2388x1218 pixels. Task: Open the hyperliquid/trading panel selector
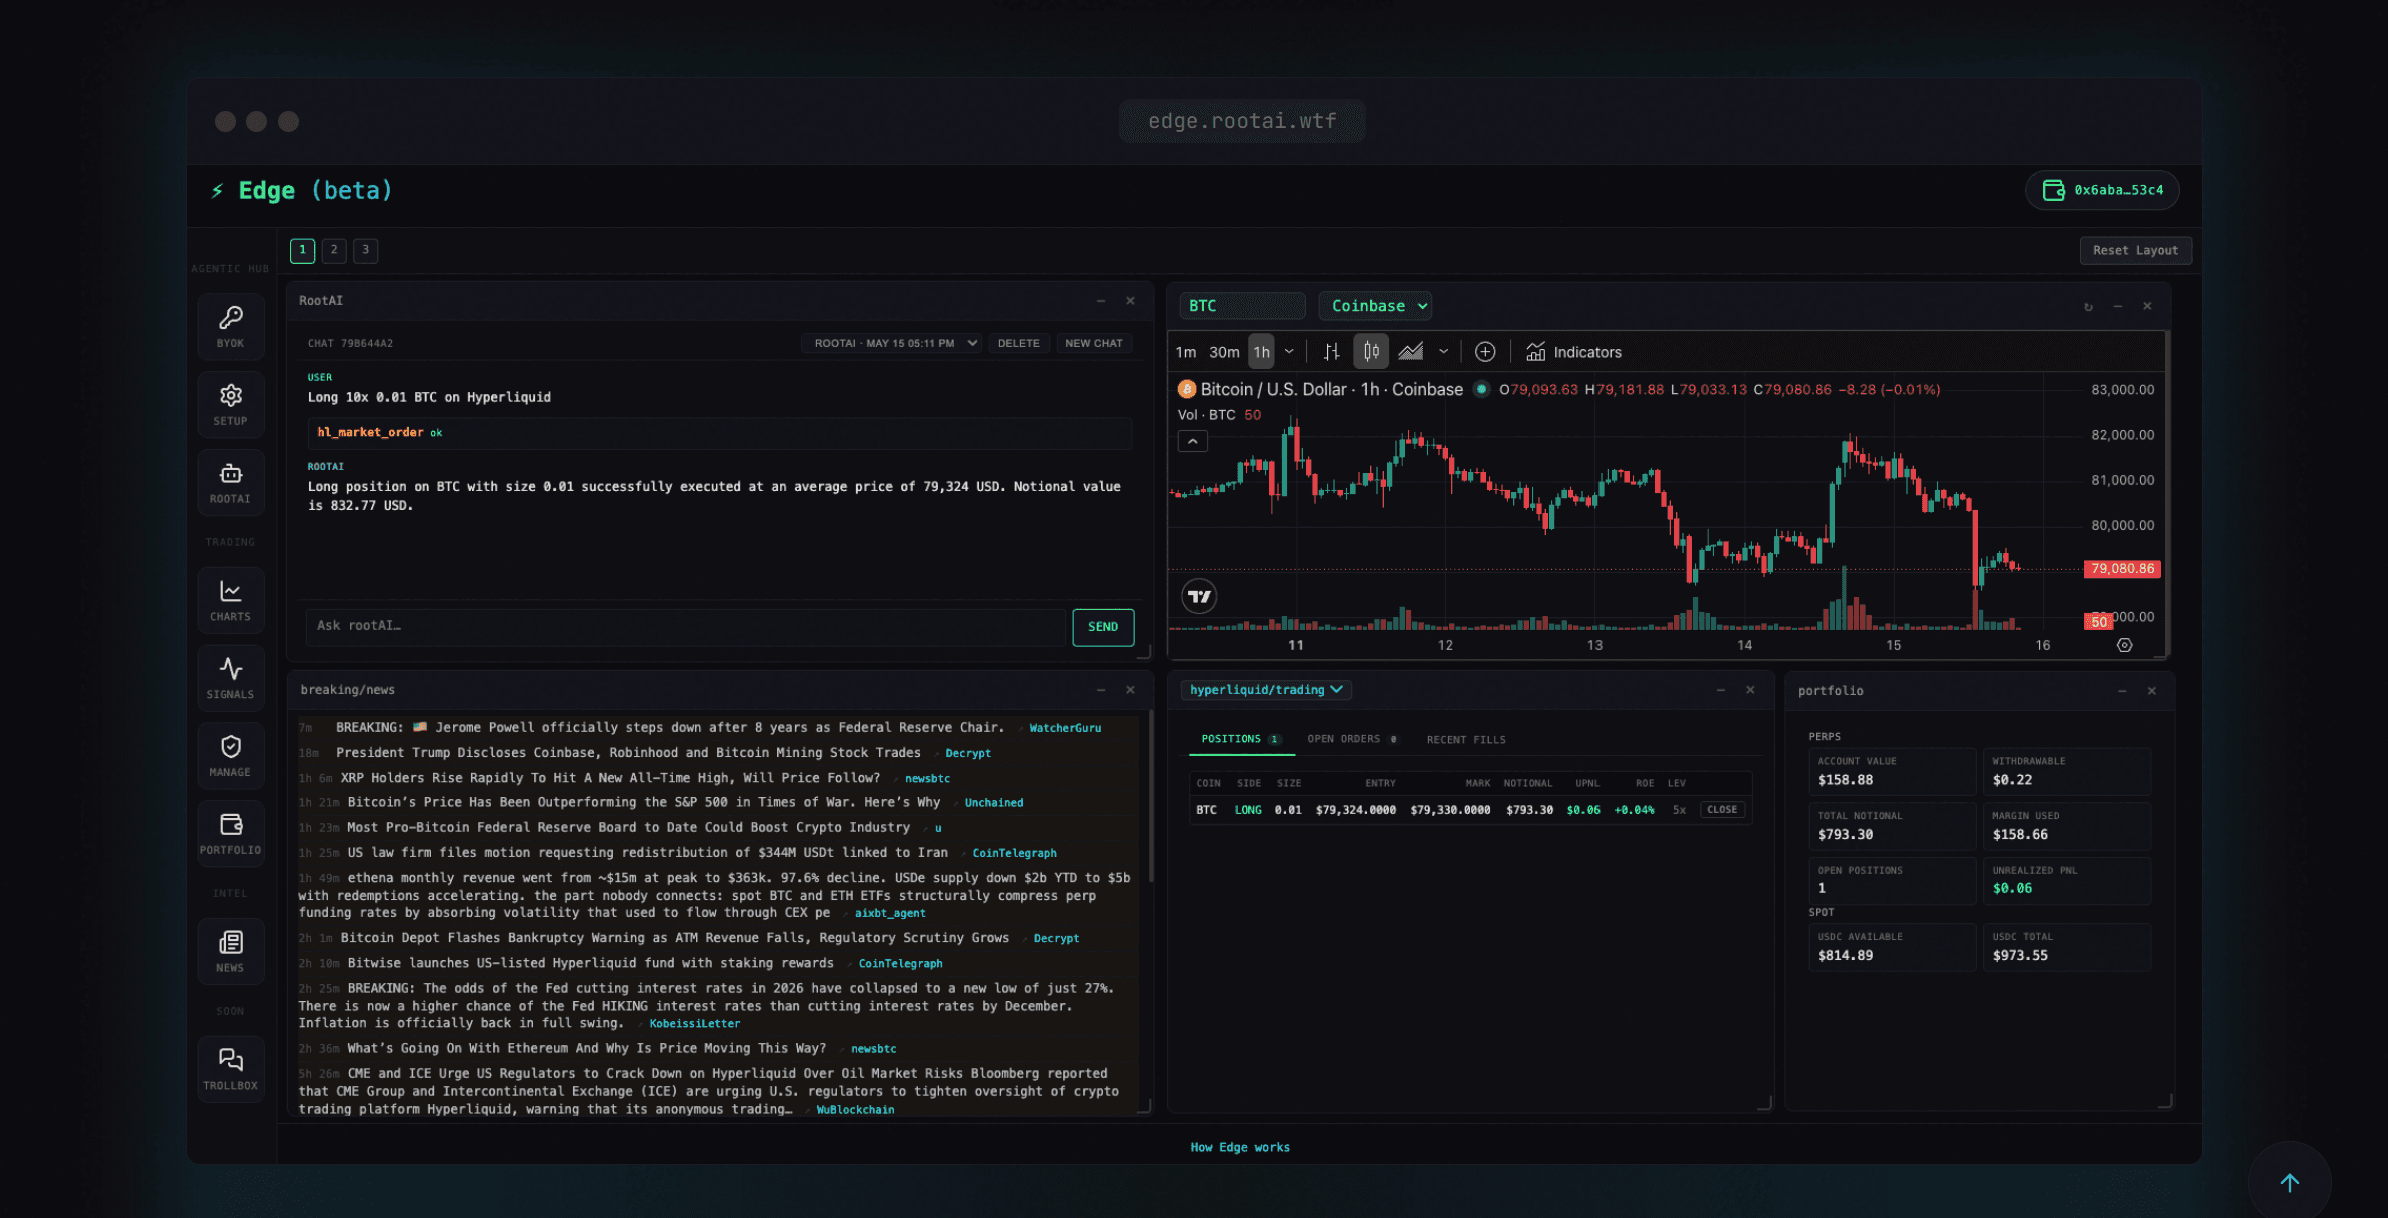pos(1266,690)
